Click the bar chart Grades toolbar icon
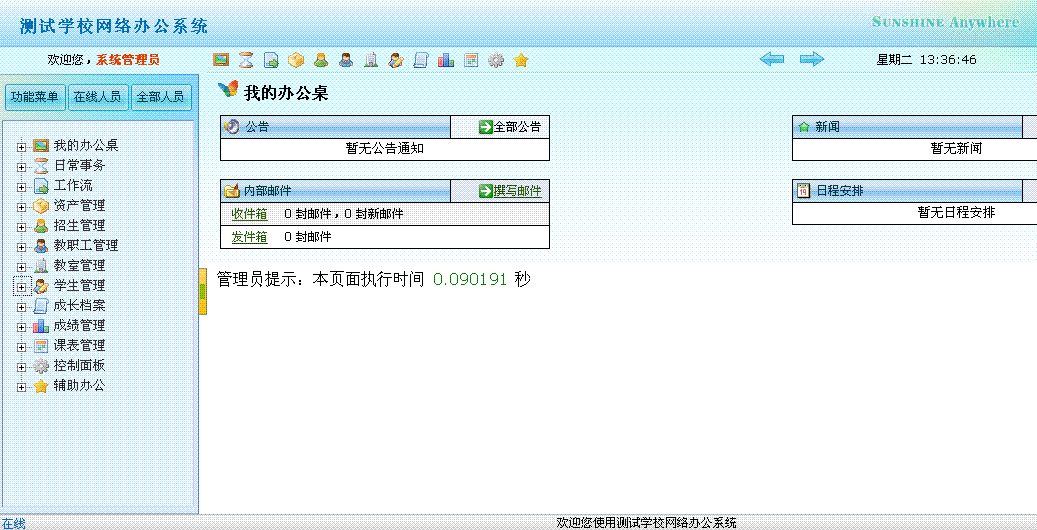Image resolution: width=1037 pixels, height=530 pixels. click(446, 60)
